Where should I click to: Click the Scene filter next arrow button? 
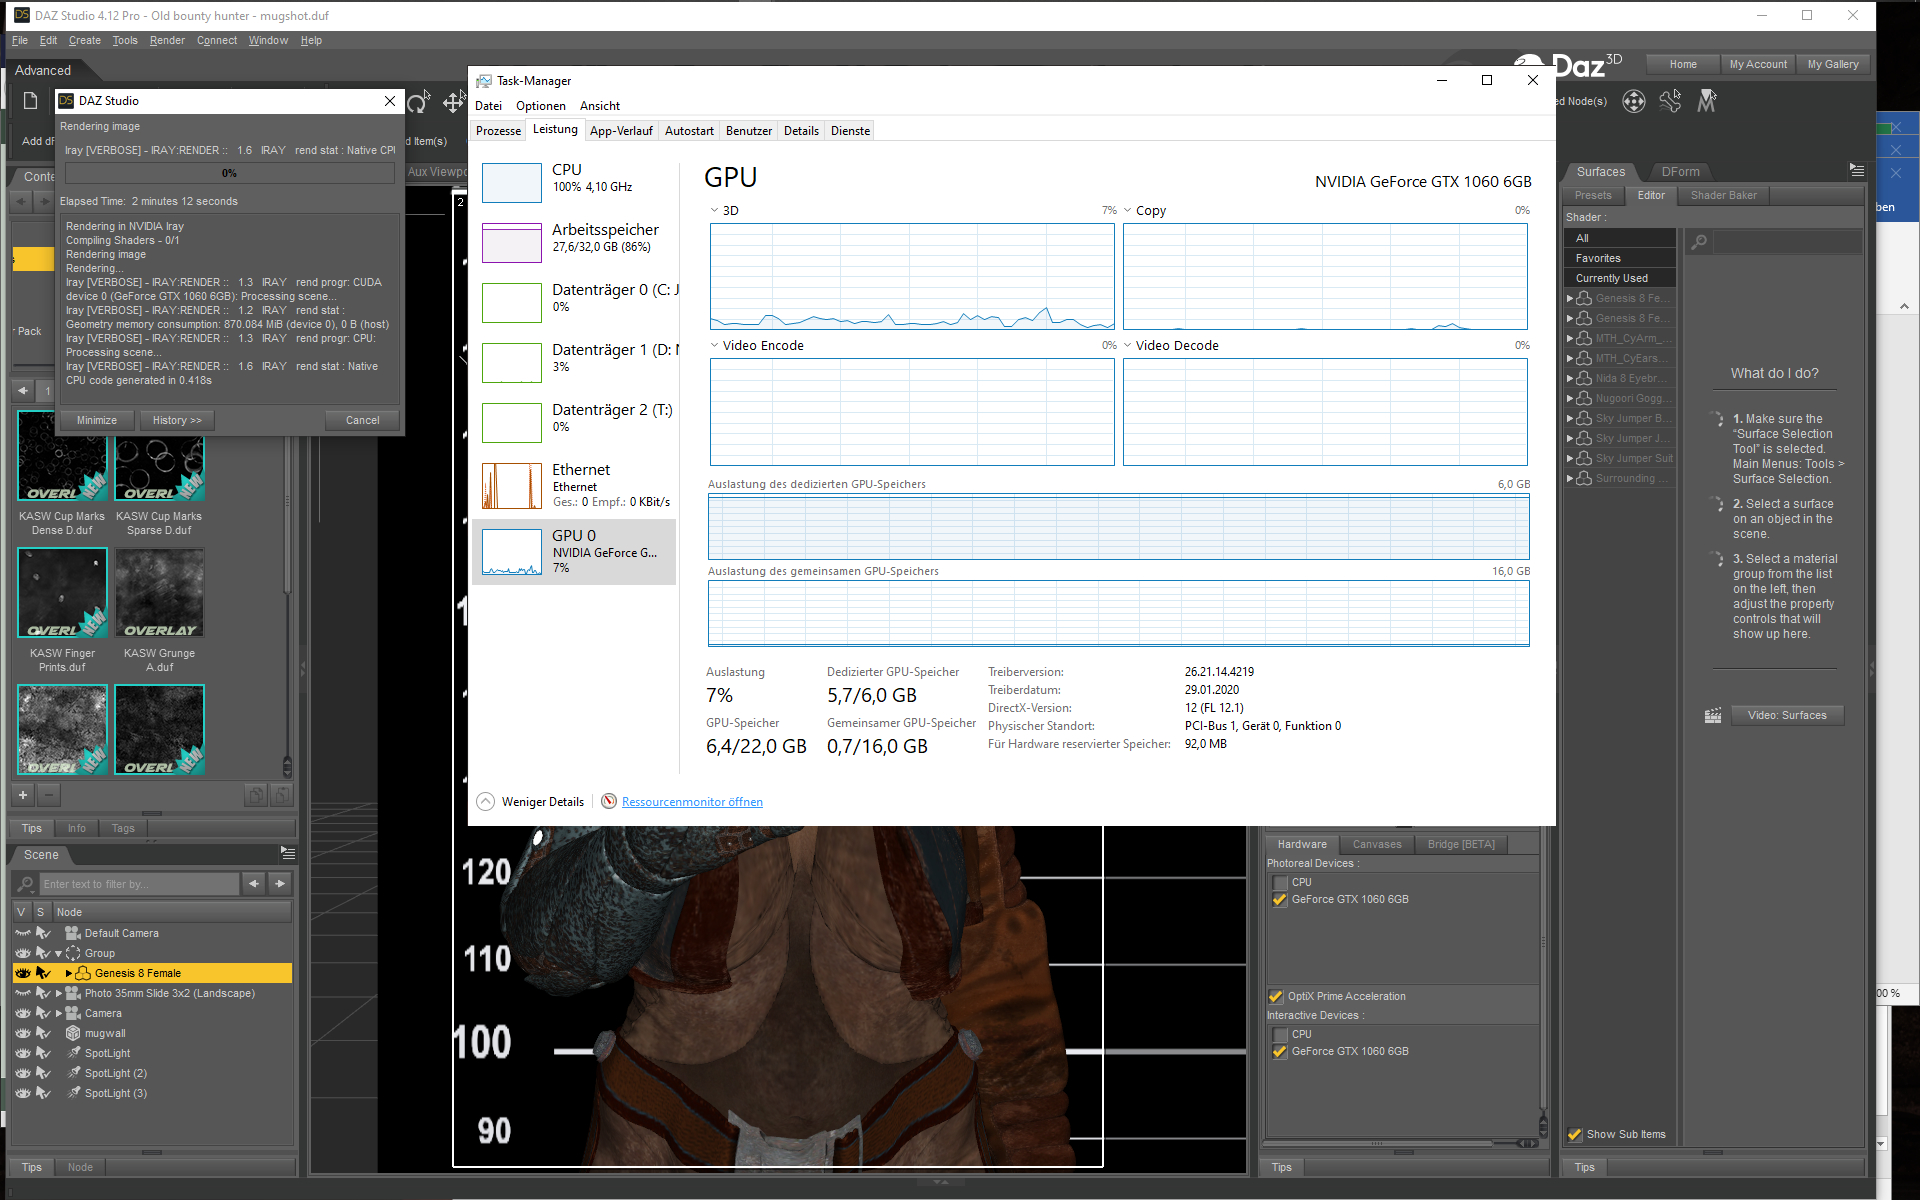280,884
